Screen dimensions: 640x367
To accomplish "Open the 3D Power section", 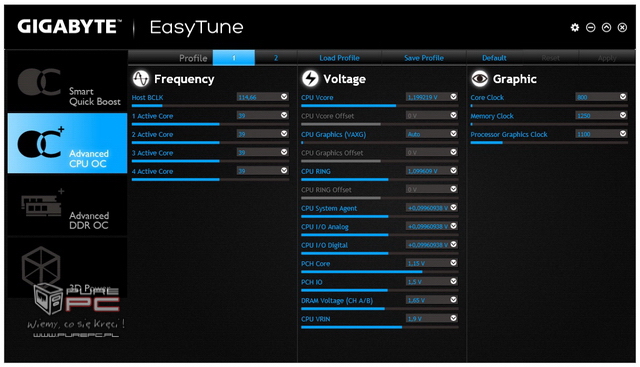I will pos(67,268).
